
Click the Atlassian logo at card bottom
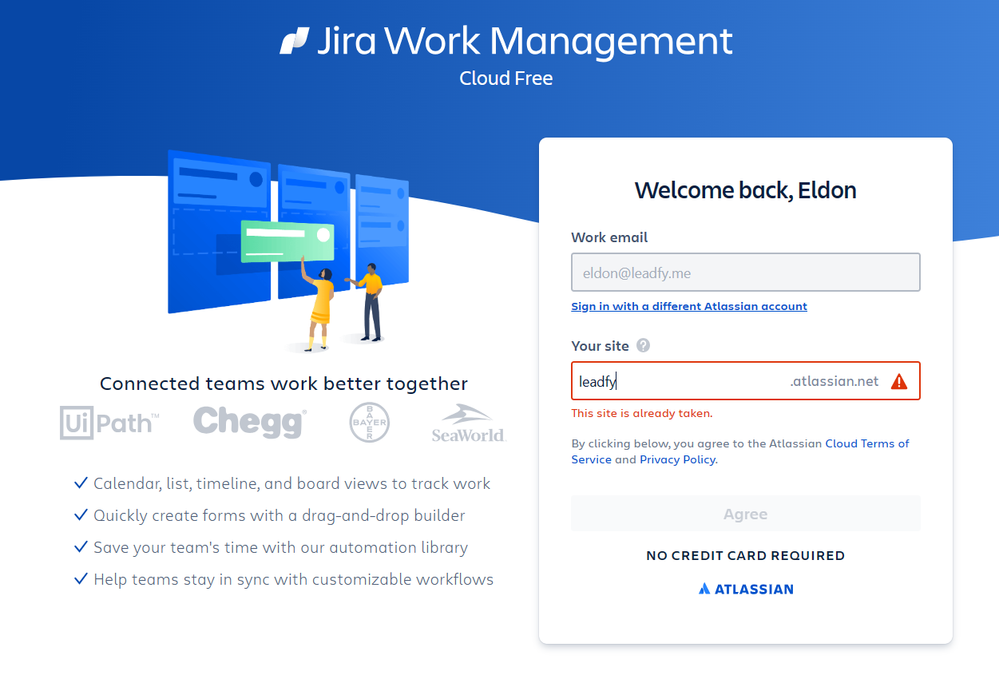click(746, 589)
